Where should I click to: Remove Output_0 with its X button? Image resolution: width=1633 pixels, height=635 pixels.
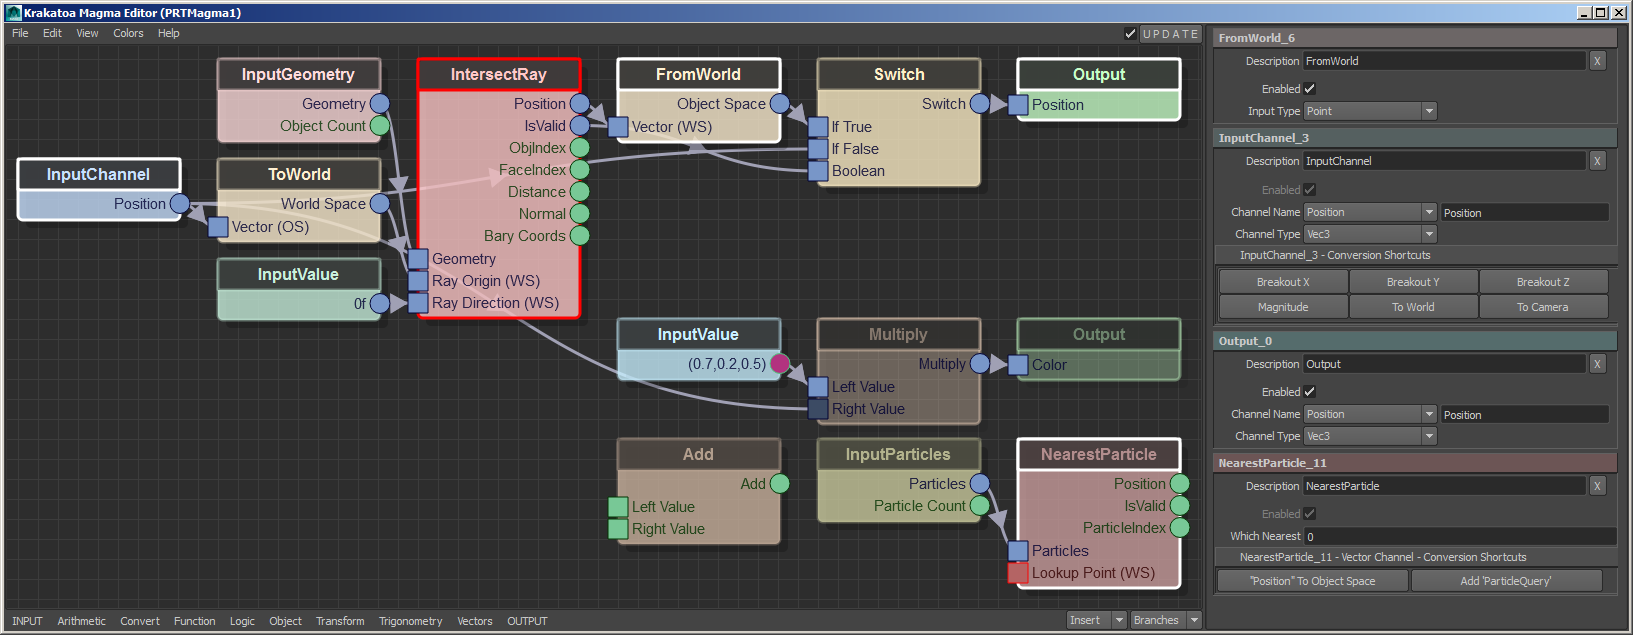(x=1597, y=364)
